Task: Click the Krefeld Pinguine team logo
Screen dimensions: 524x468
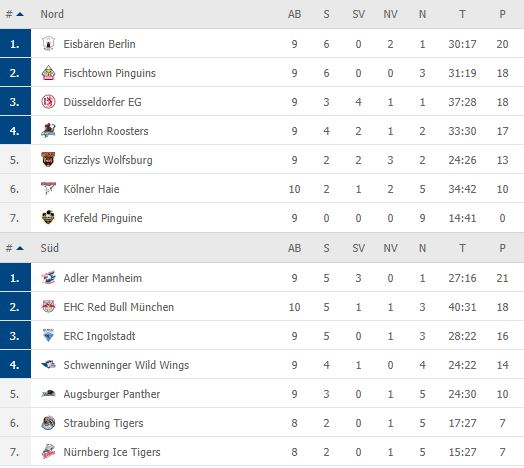Action: (x=48, y=218)
